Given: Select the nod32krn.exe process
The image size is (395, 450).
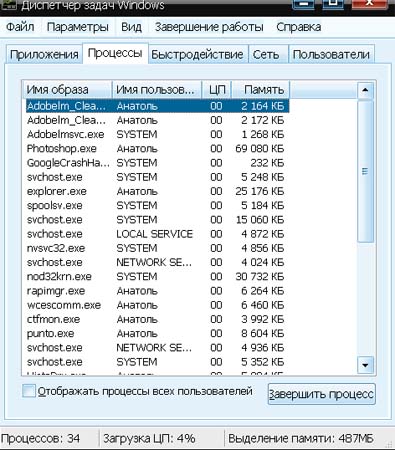Looking at the screenshot, I should (x=157, y=277).
